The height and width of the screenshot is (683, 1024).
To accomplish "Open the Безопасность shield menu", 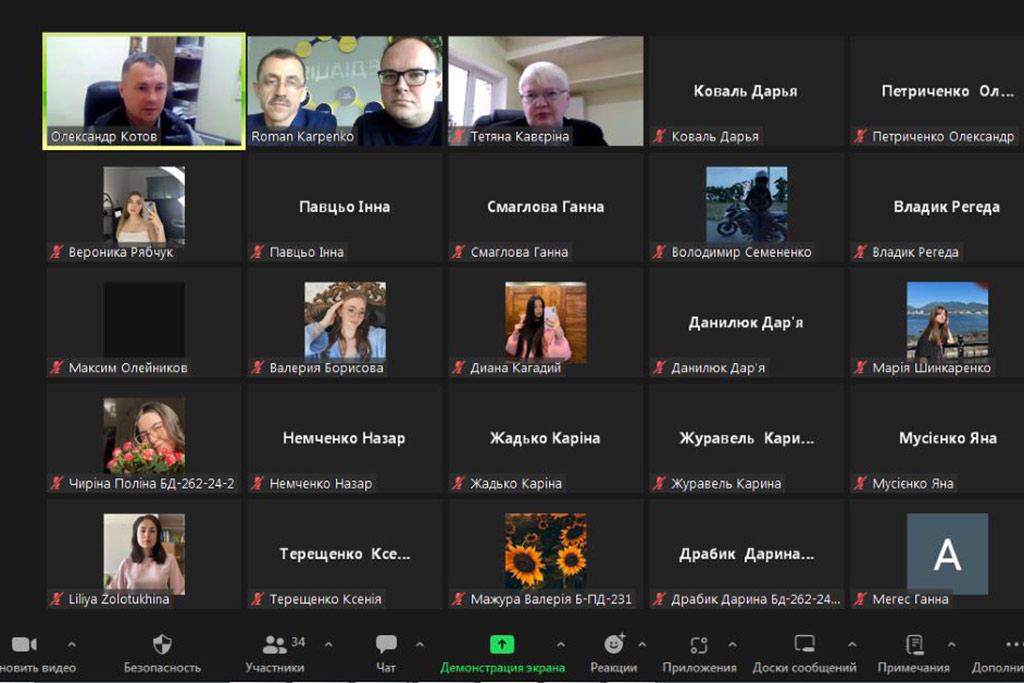I will click(162, 645).
